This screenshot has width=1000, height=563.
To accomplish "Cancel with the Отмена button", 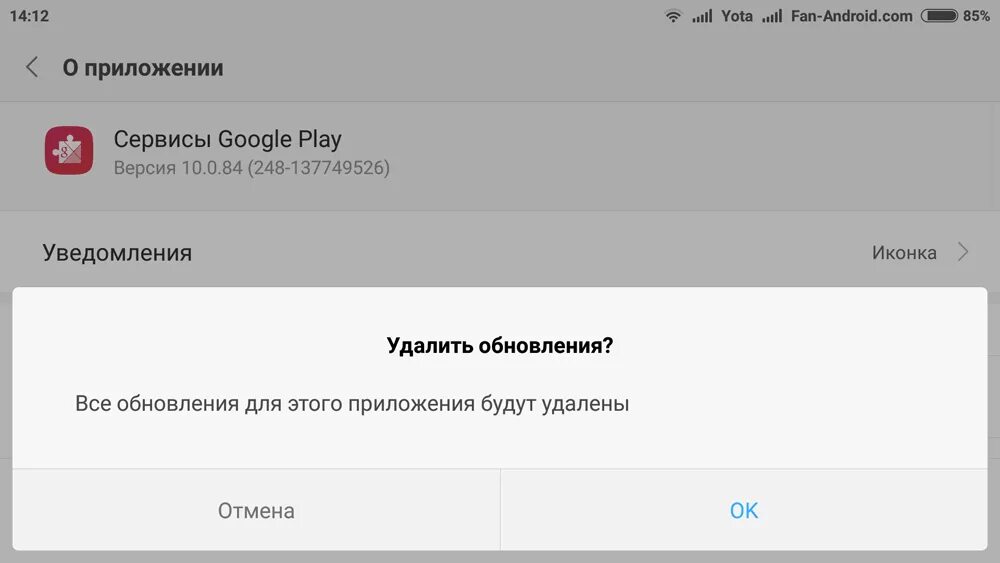I will click(x=256, y=510).
